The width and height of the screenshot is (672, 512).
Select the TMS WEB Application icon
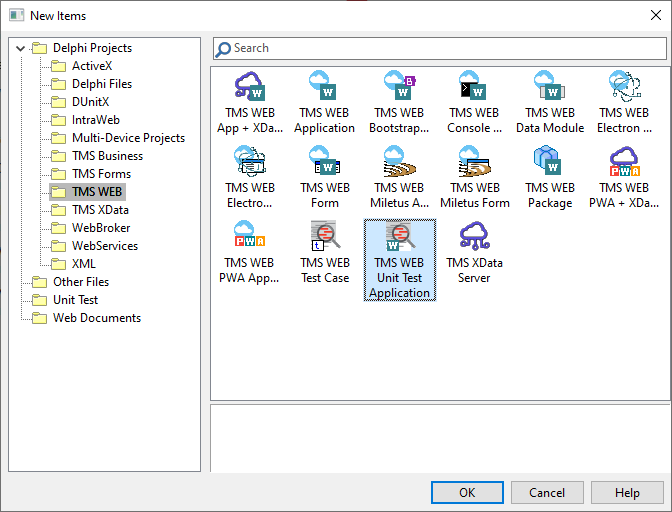(324, 85)
